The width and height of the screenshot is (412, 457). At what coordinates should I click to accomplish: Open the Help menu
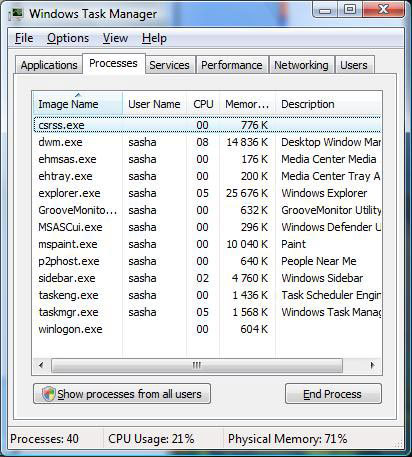(154, 38)
